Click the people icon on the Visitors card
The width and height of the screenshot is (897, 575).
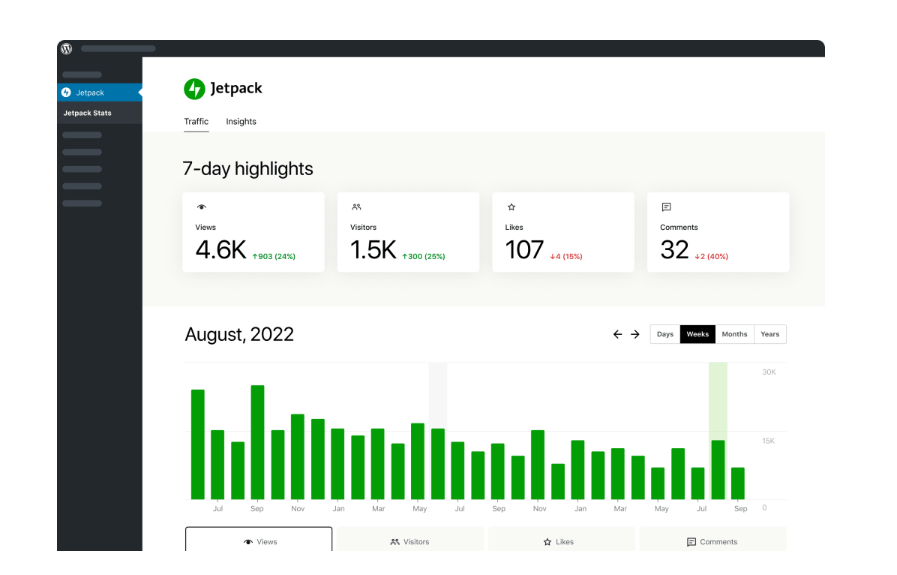click(356, 207)
